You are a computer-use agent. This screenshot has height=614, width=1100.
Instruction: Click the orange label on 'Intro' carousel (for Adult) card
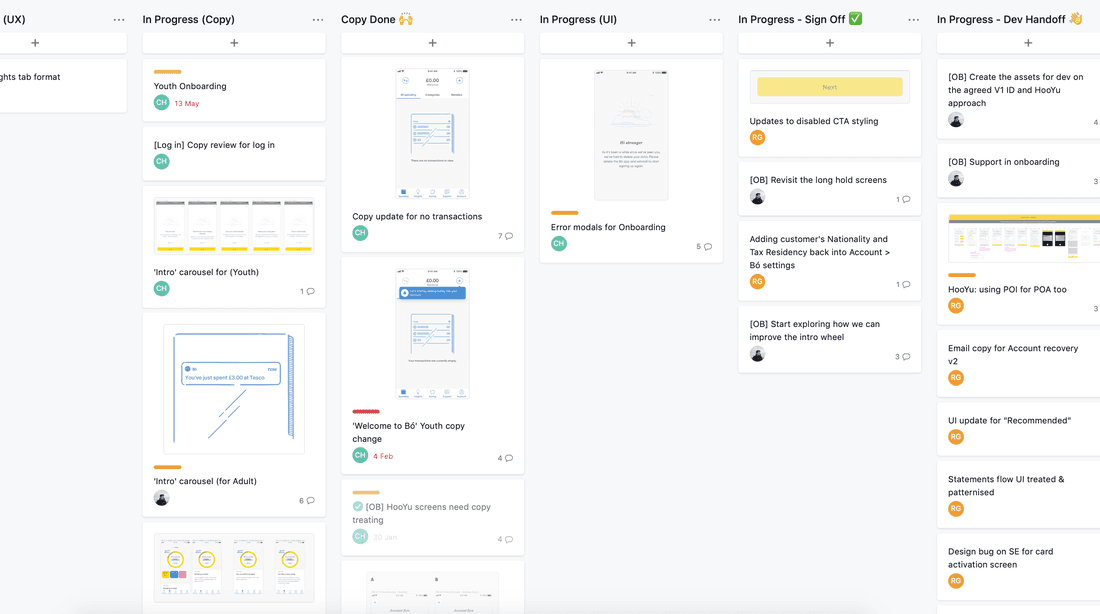[x=168, y=467]
